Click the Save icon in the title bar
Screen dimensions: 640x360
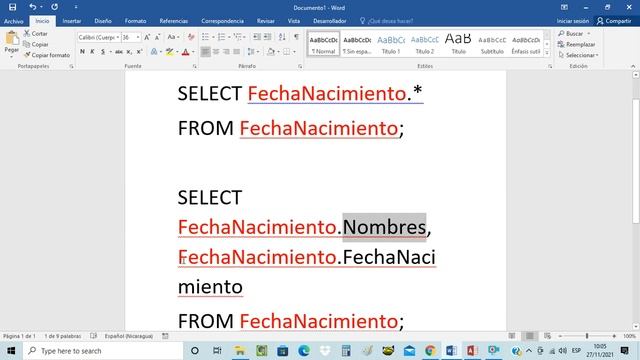tap(13, 7)
